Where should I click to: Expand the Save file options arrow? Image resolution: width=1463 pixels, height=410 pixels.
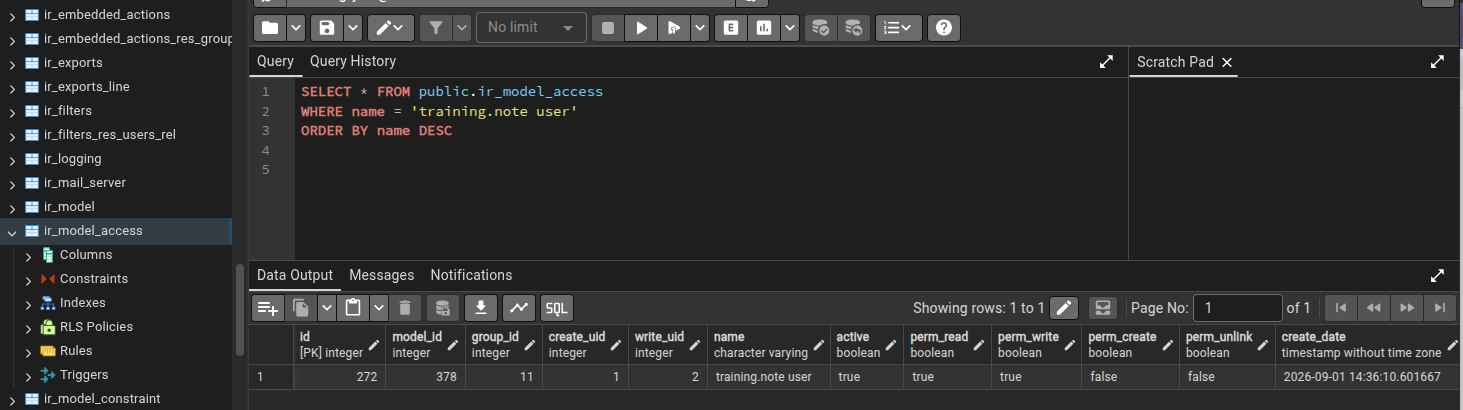click(352, 28)
